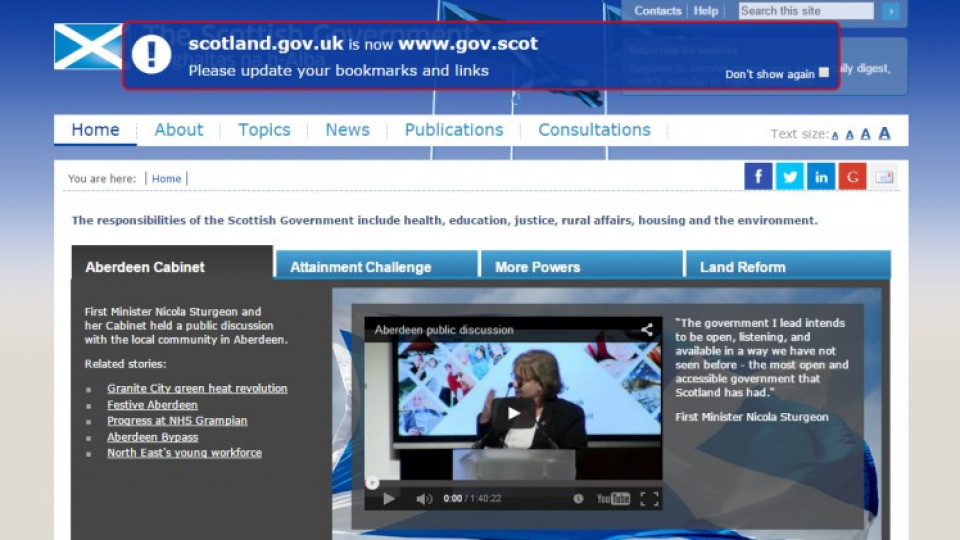Screen dimensions: 960x540
Task: Click the www.gov.scot text in banner
Action: [x=468, y=43]
